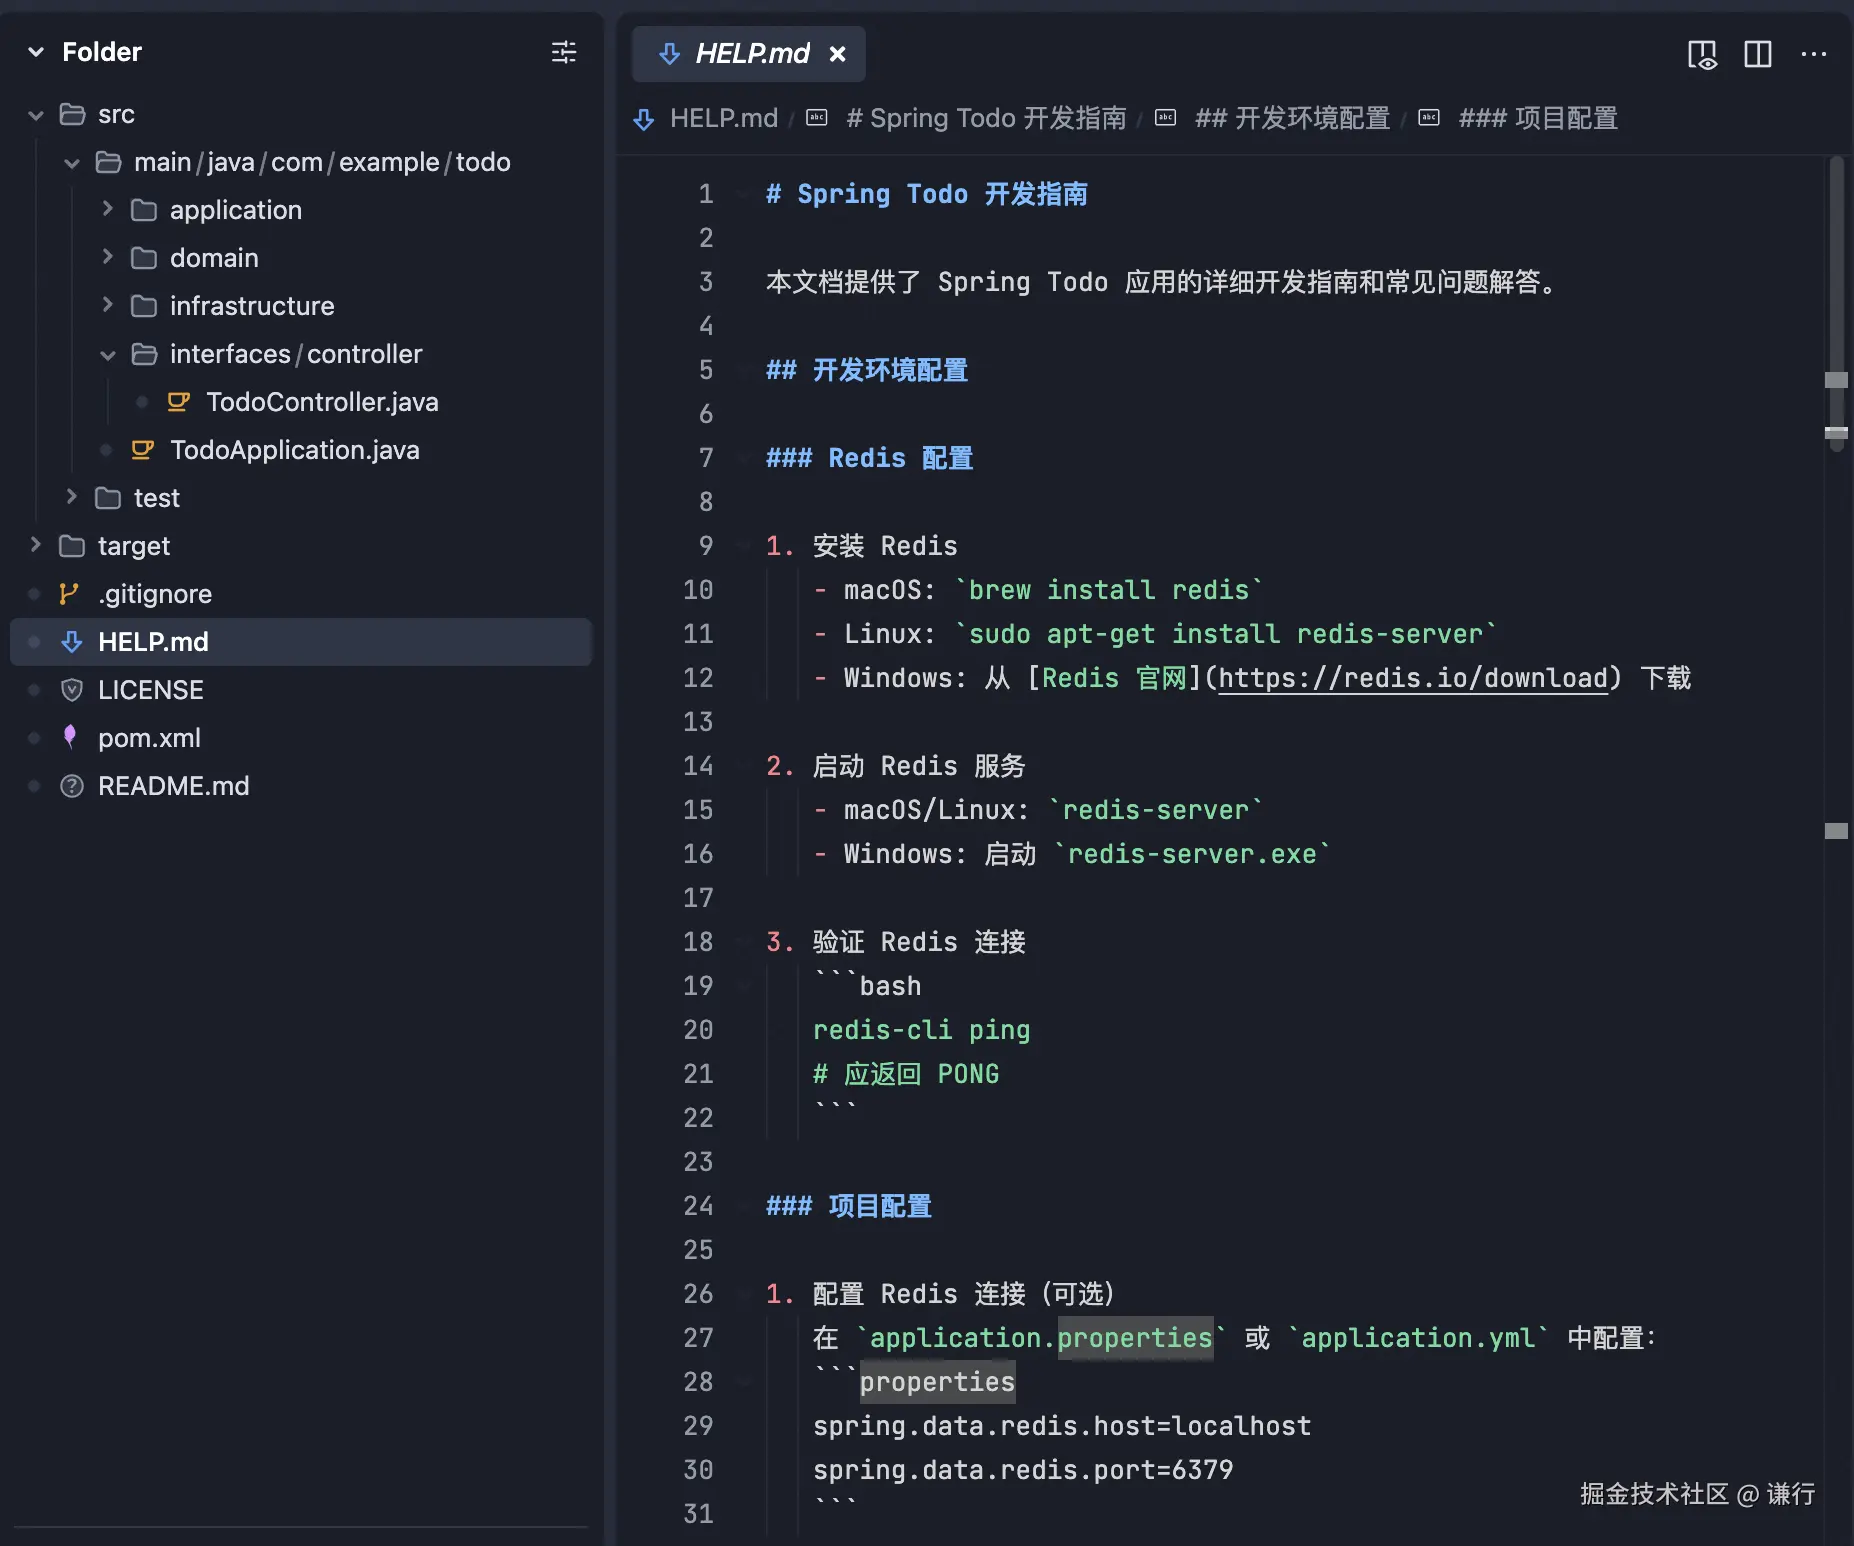Click the 'spring.data.redis.port=6379' line
1854x1546 pixels.
click(1023, 1470)
